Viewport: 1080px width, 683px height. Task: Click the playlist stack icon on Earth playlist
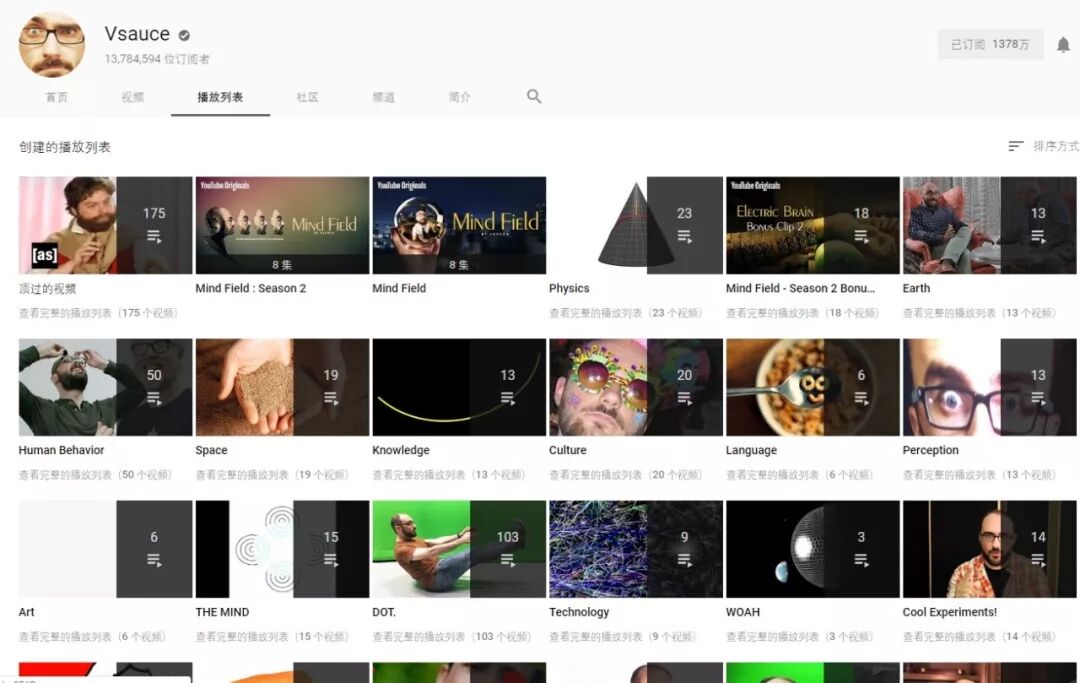pos(1036,237)
